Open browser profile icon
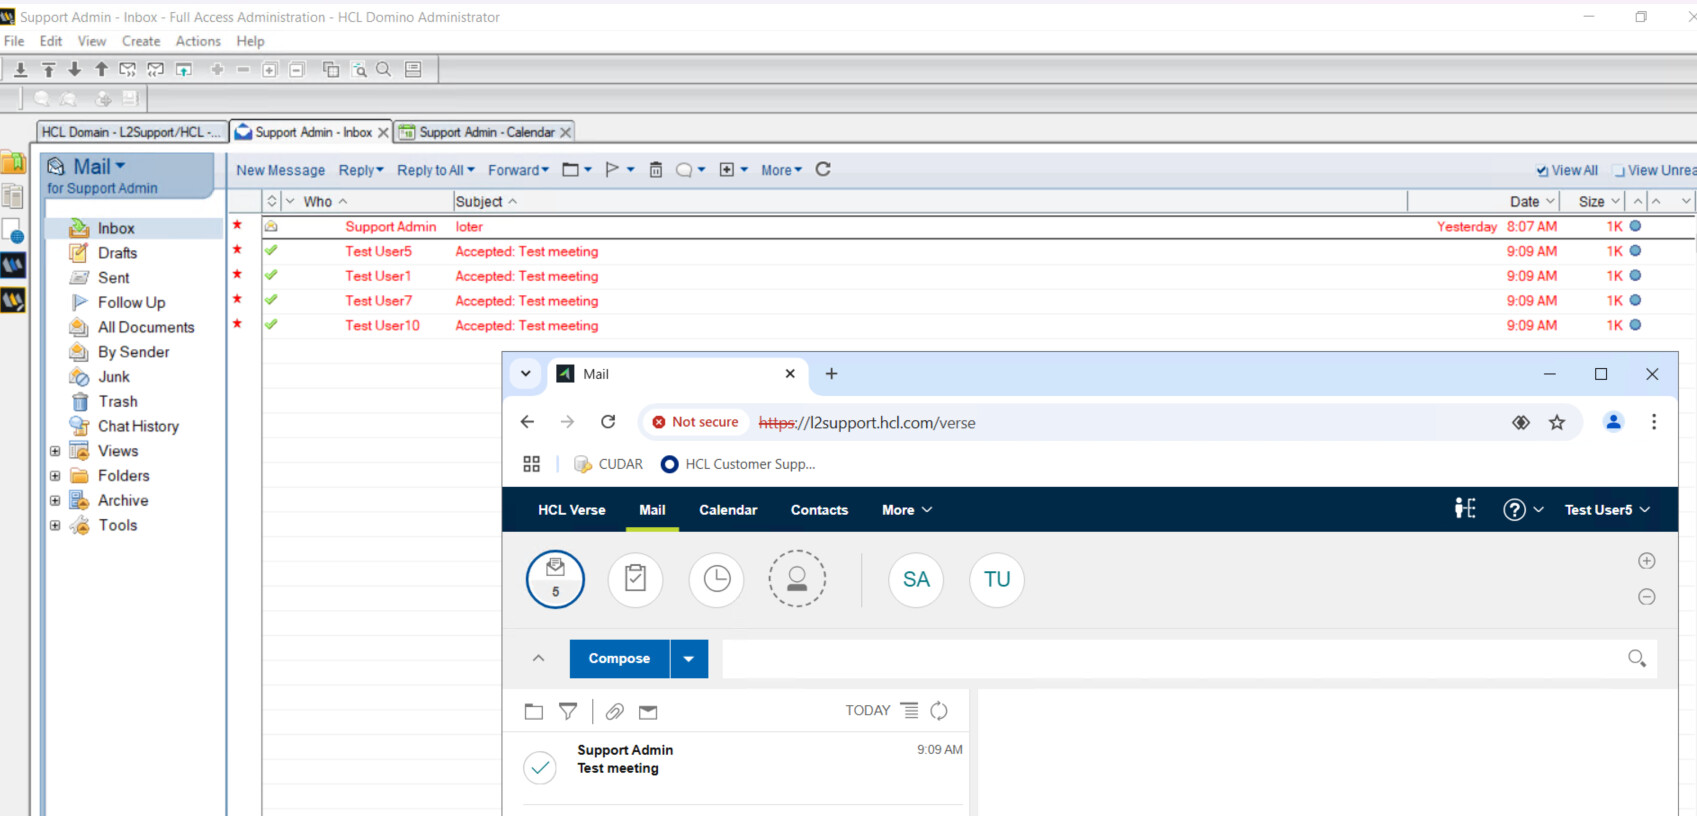Screen dimensions: 1697x816 [x=1613, y=422]
